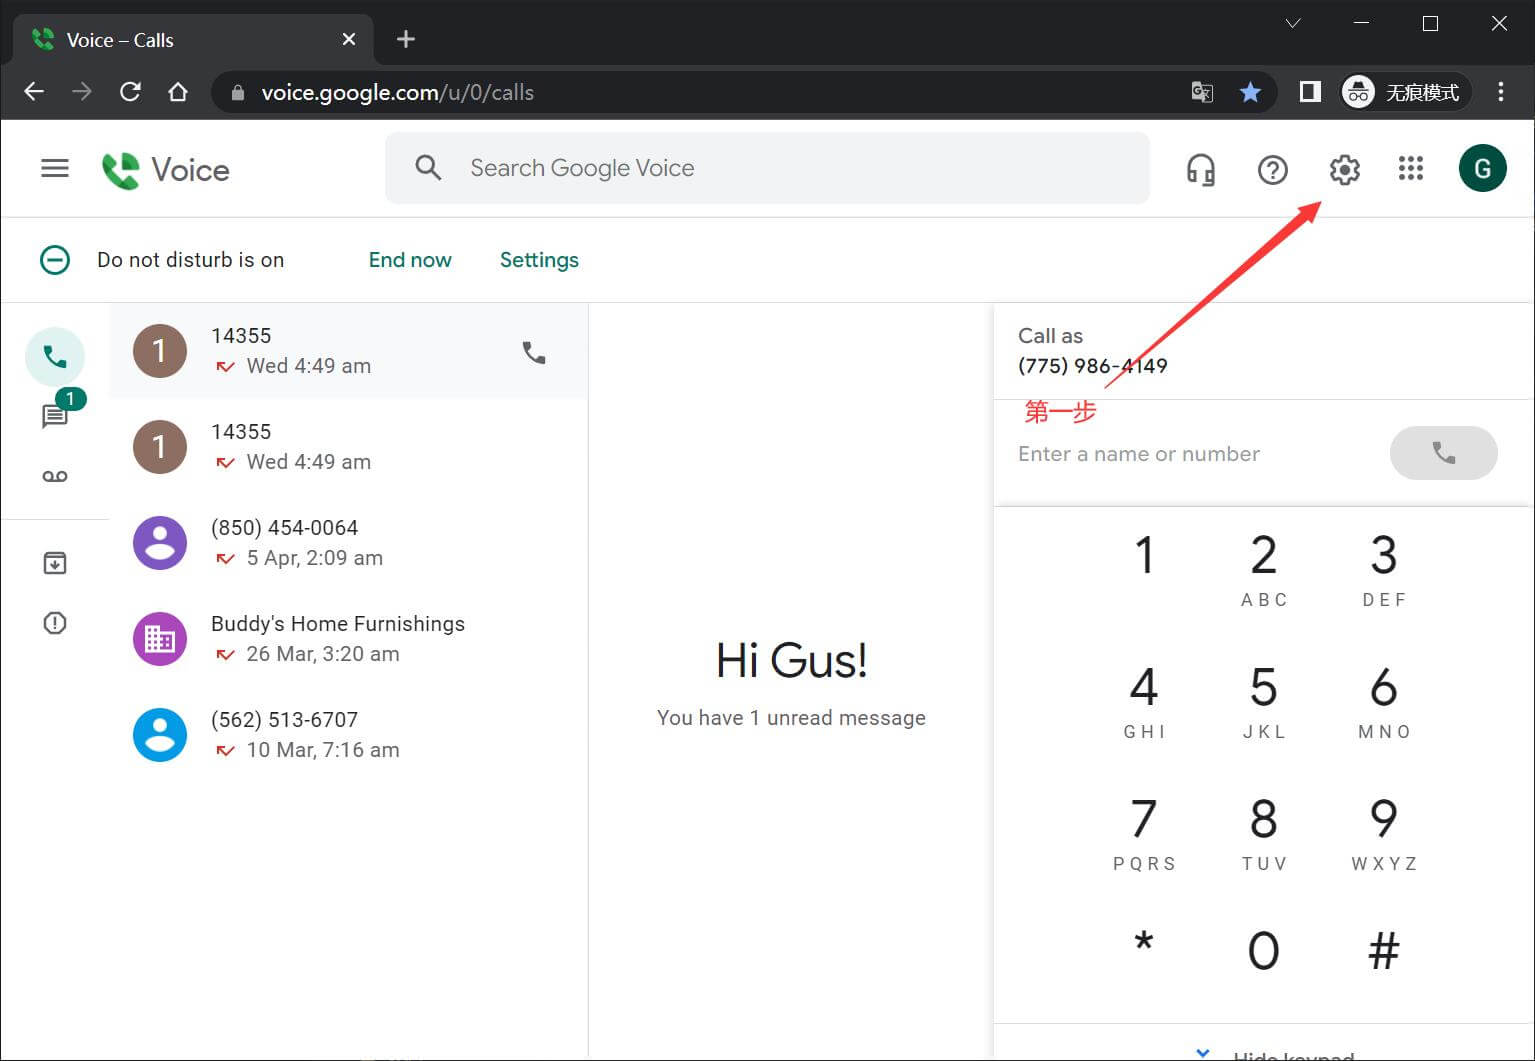Click the Search Google Voice box

[x=780, y=168]
